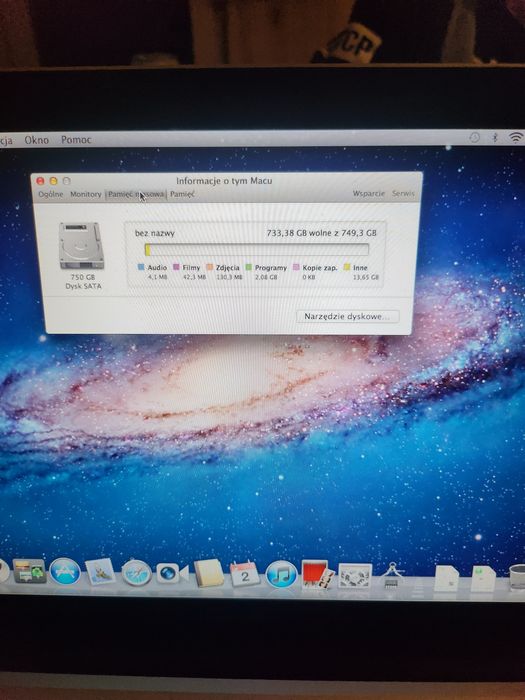Click the storage usage bar
Screen dimensions: 525x700
click(257, 250)
